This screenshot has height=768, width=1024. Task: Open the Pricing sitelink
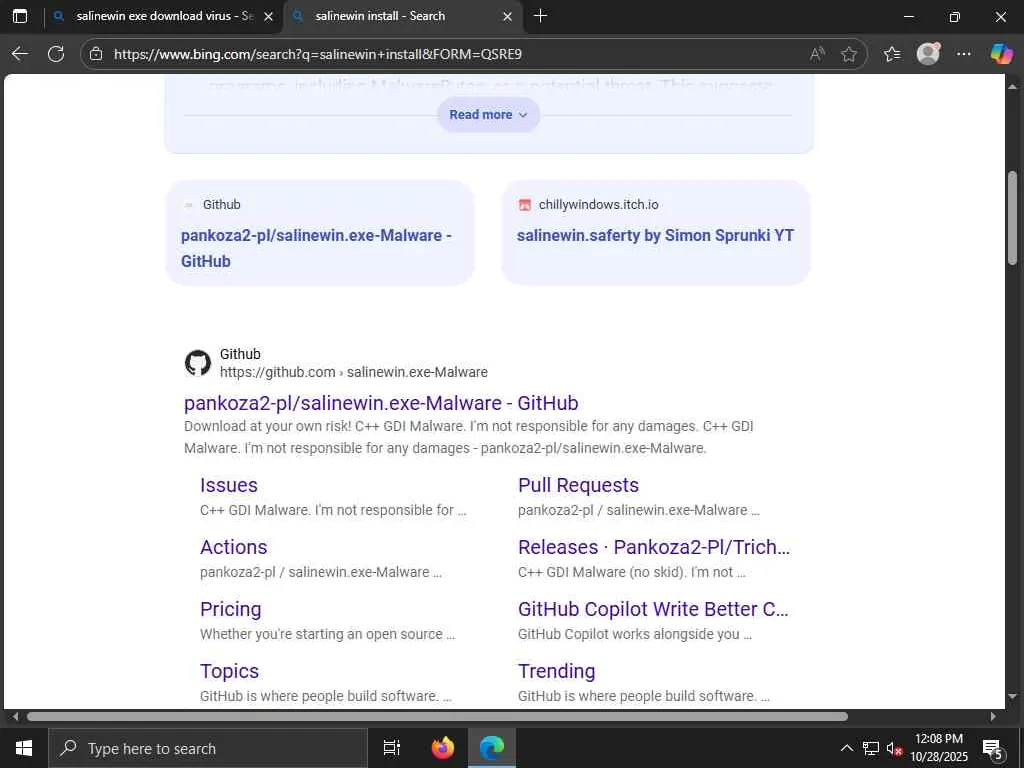231,609
